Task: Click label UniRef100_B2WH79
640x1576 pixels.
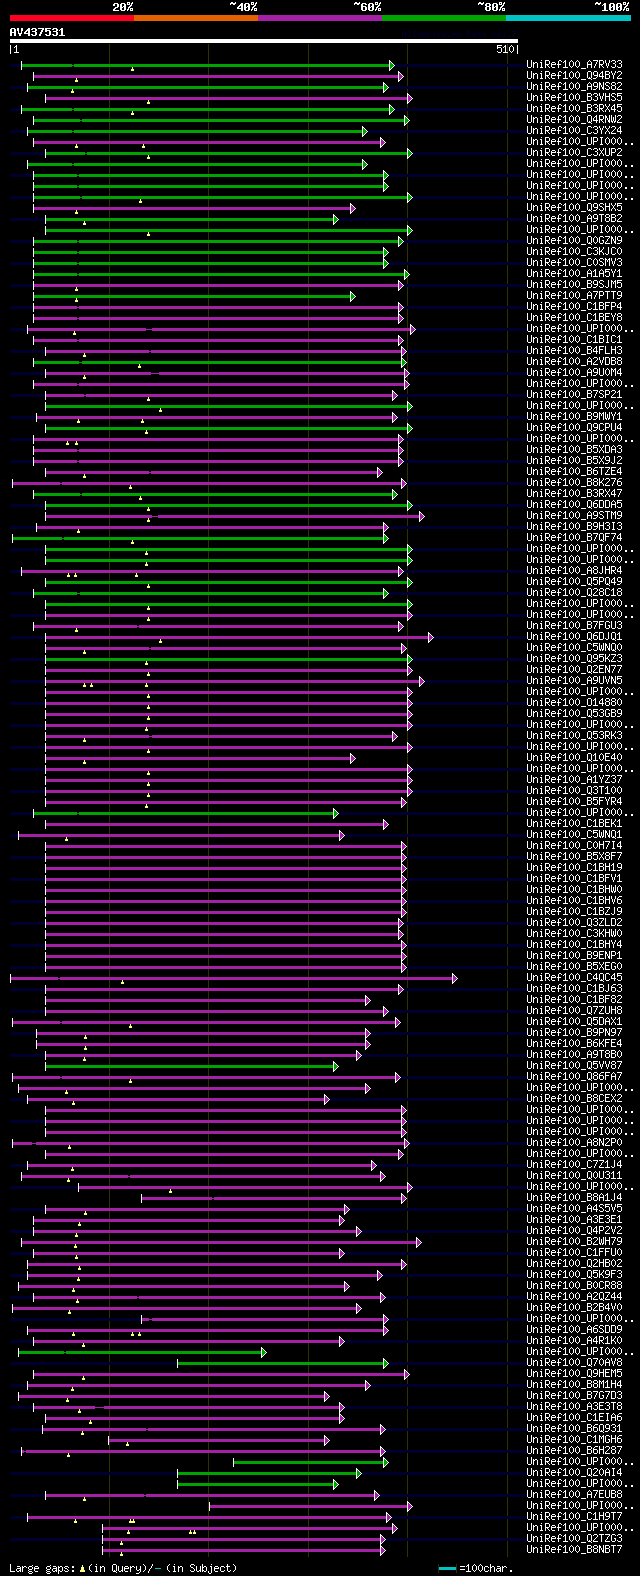Action: pos(574,1242)
